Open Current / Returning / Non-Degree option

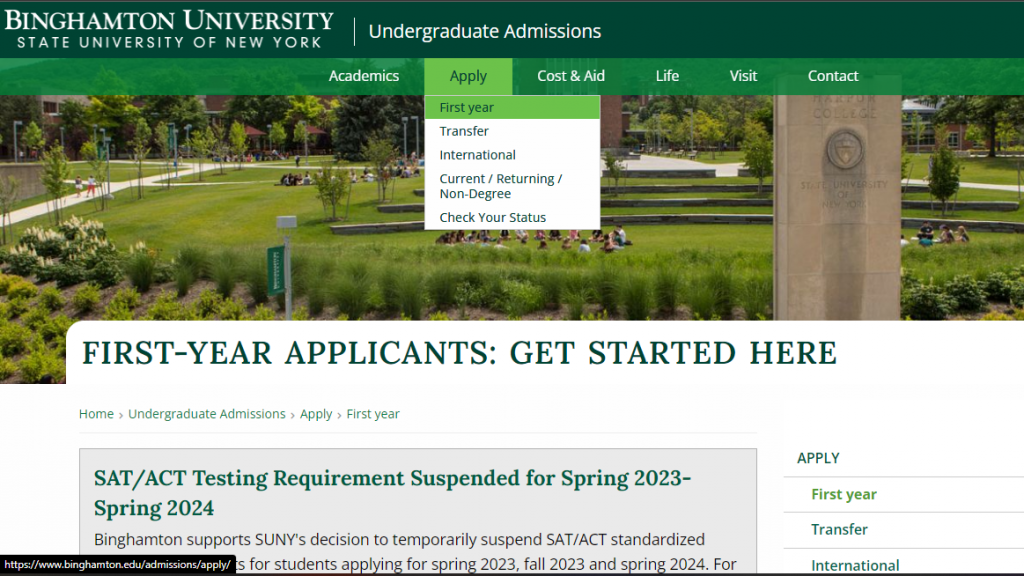point(500,186)
